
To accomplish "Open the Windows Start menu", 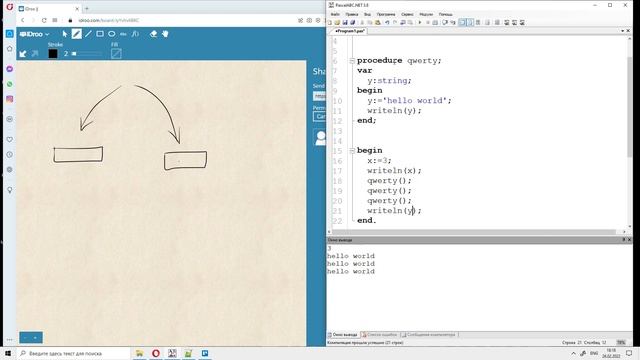I will 8,353.
